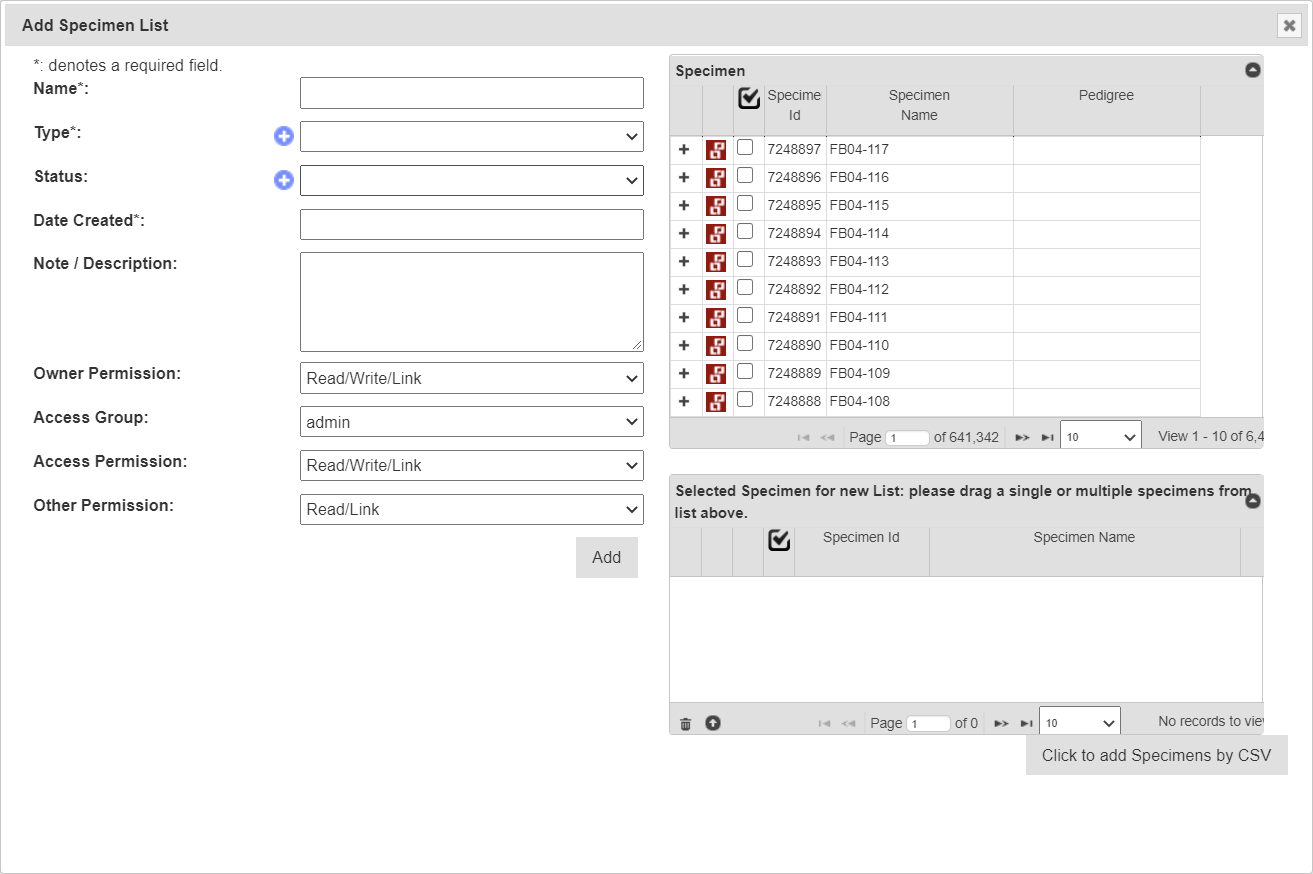Click the blue plus icon beside Type
Viewport: 1313px width, 874px height.
coord(284,136)
